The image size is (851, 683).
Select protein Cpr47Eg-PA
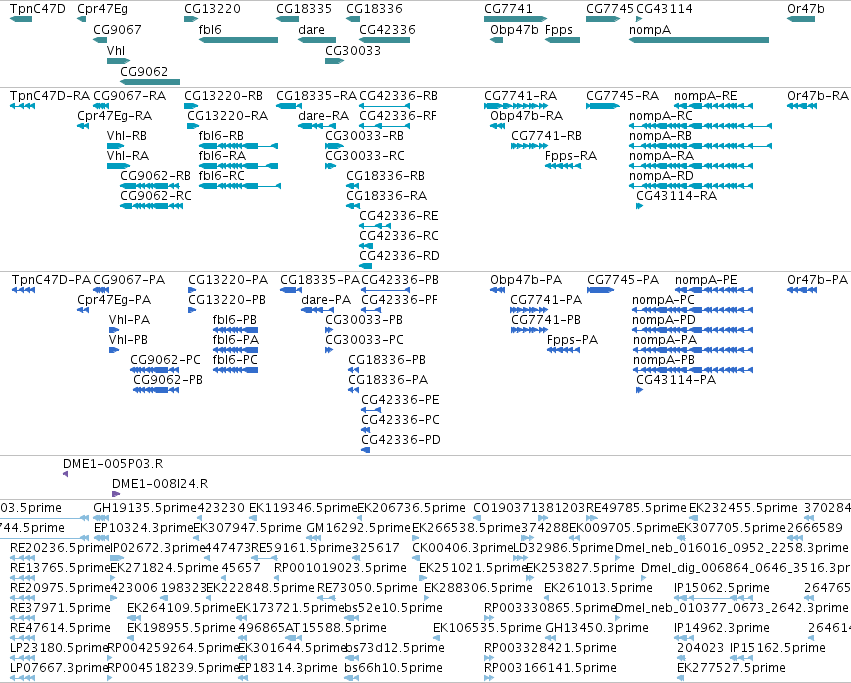point(114,300)
